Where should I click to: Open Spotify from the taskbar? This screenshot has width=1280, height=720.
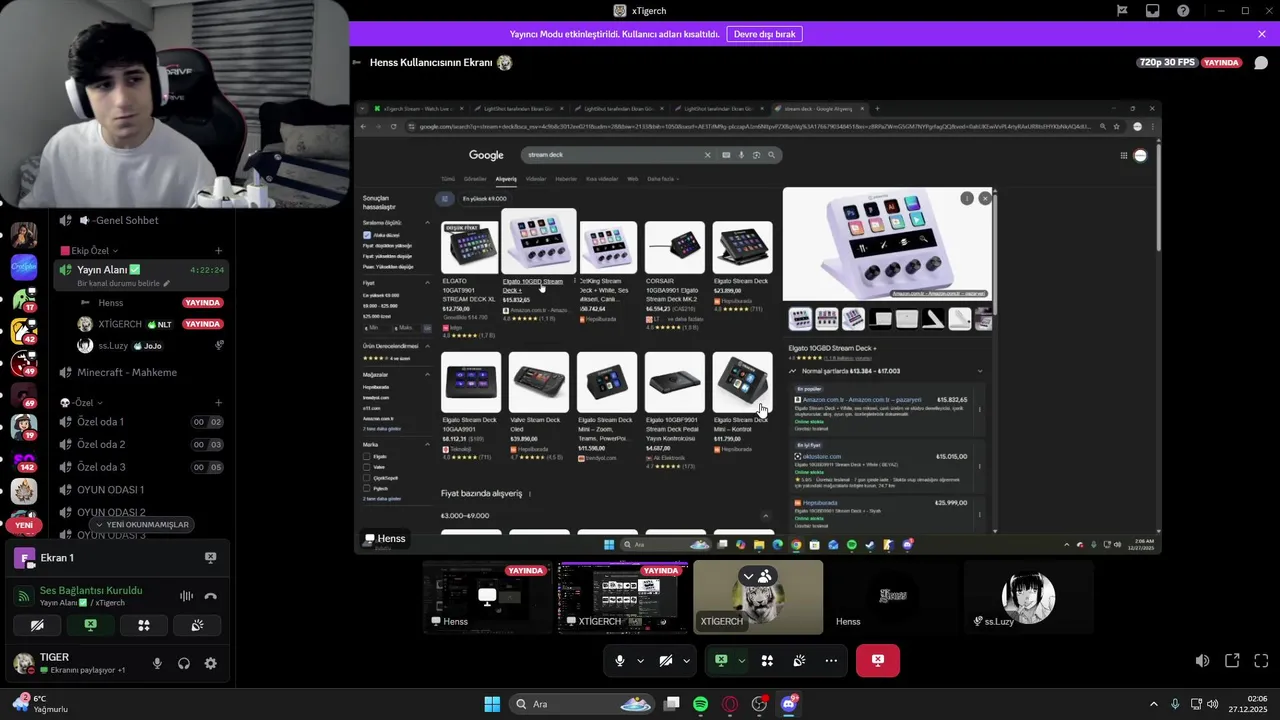[x=700, y=704]
